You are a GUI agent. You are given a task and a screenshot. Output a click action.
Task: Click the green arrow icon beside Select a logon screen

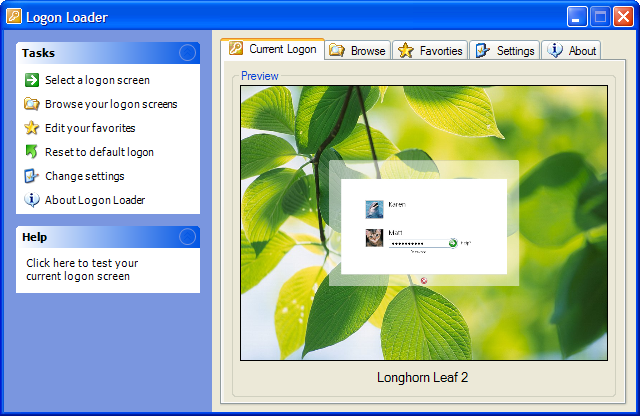(32, 80)
